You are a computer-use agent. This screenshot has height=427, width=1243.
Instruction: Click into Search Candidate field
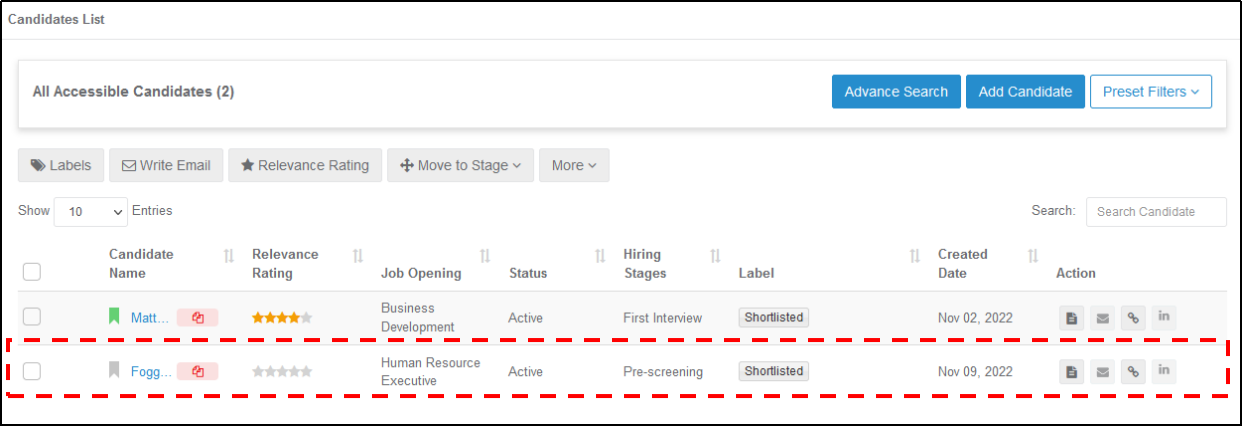(x=1156, y=212)
